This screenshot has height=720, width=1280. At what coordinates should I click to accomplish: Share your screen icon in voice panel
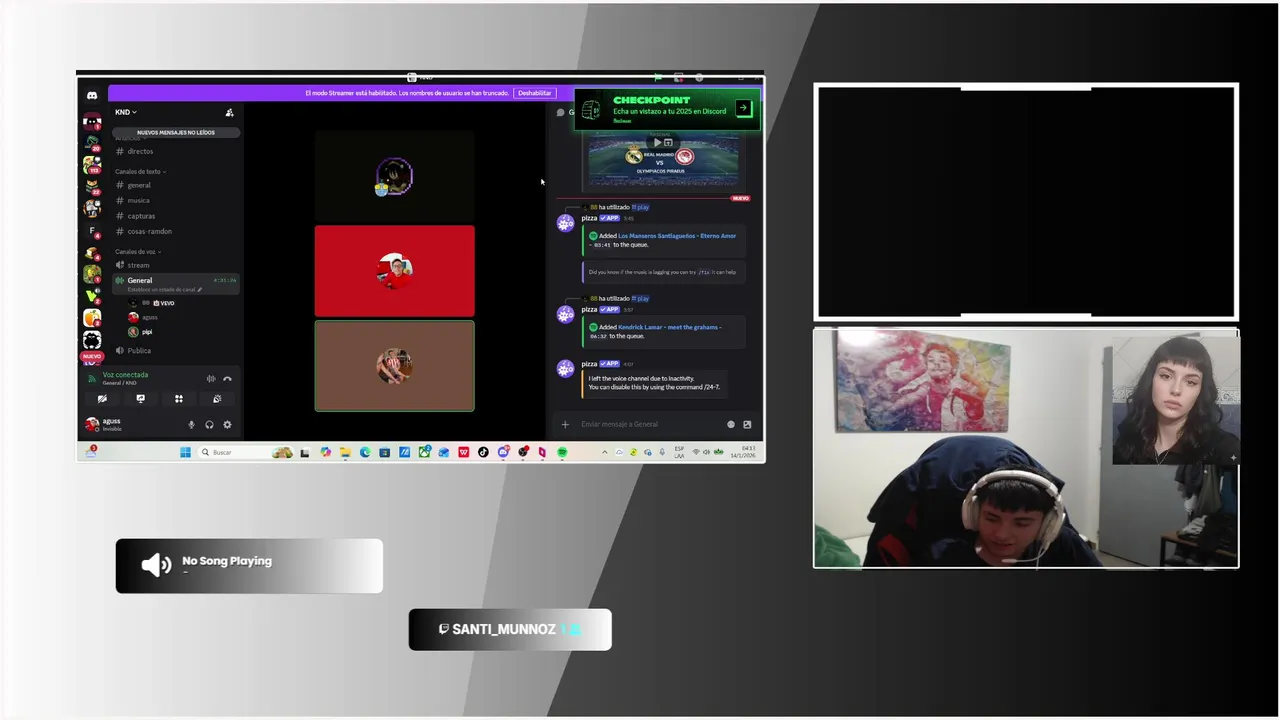click(x=140, y=398)
